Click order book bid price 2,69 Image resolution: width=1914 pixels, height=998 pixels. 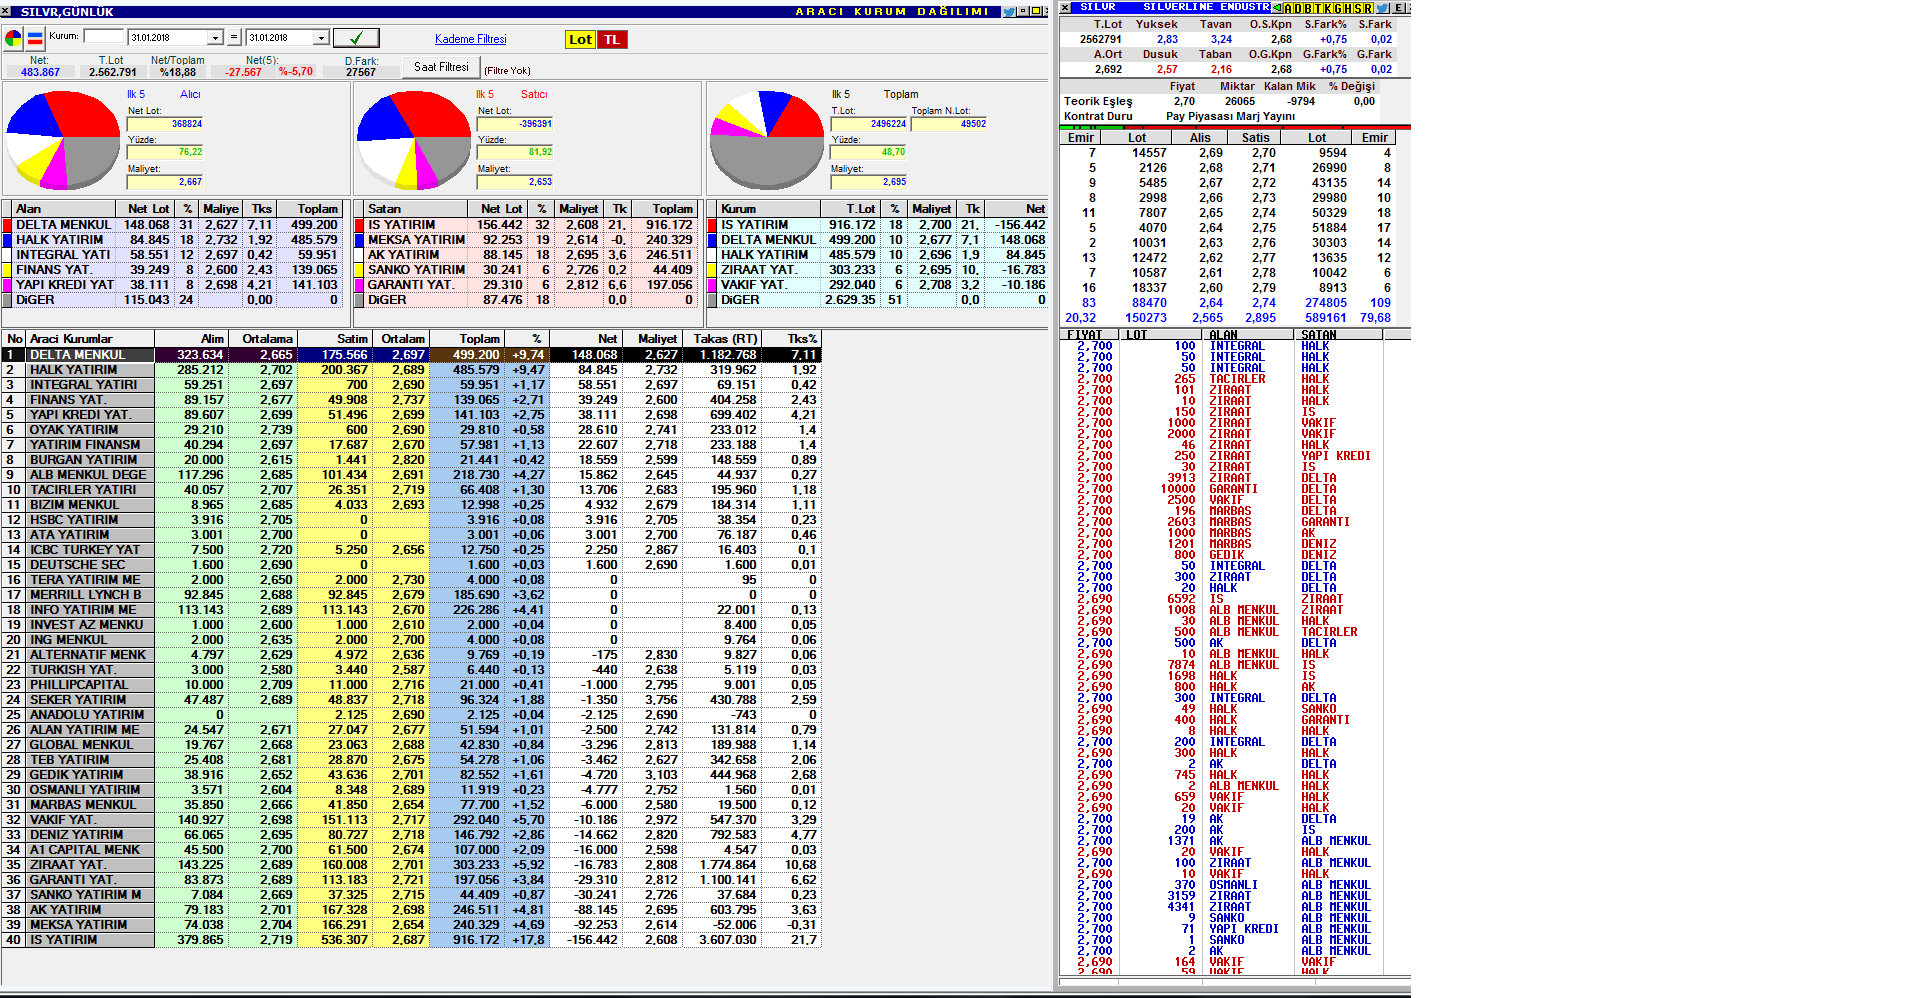(1211, 153)
